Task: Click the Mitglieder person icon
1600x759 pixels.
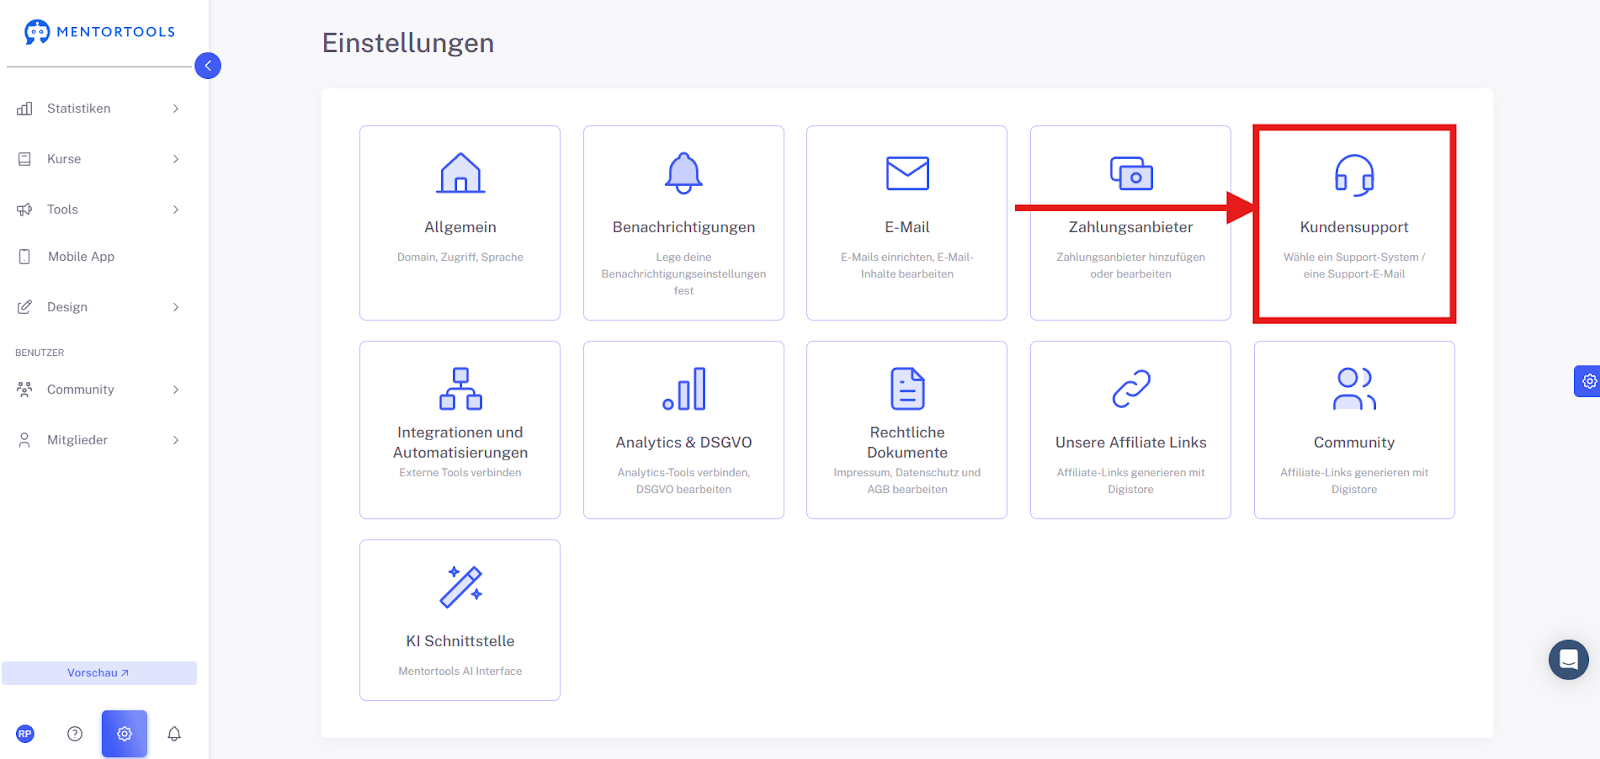Action: (25, 440)
